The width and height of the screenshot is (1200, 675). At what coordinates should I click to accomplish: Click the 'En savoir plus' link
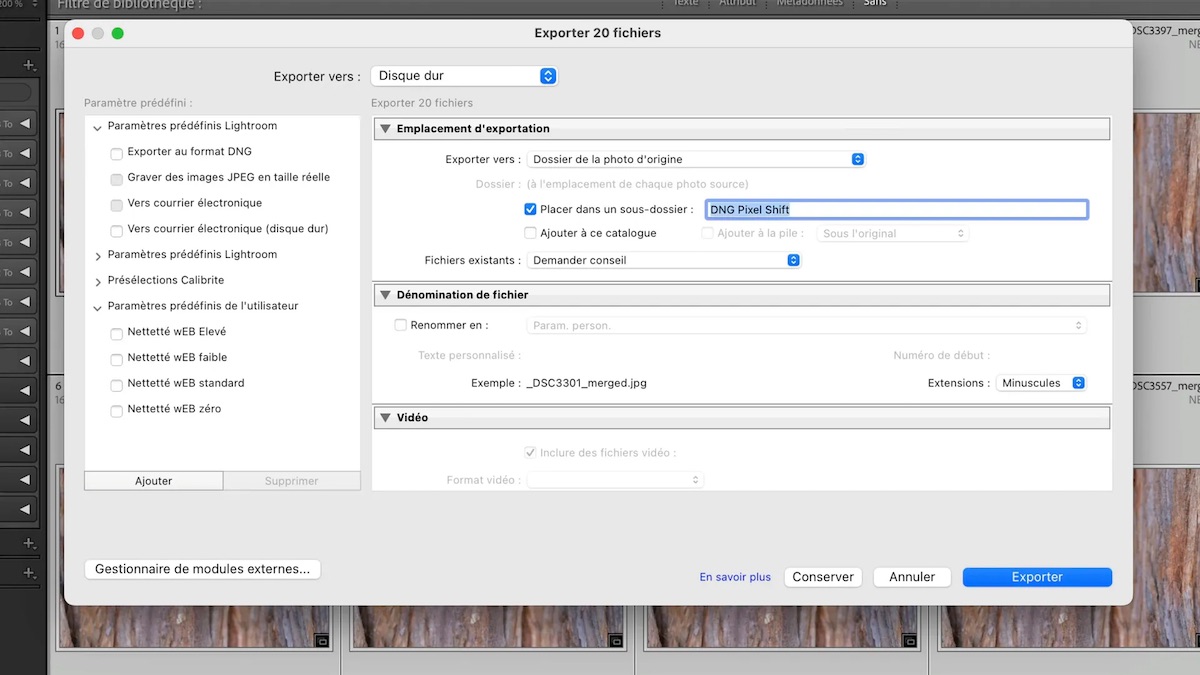click(735, 577)
